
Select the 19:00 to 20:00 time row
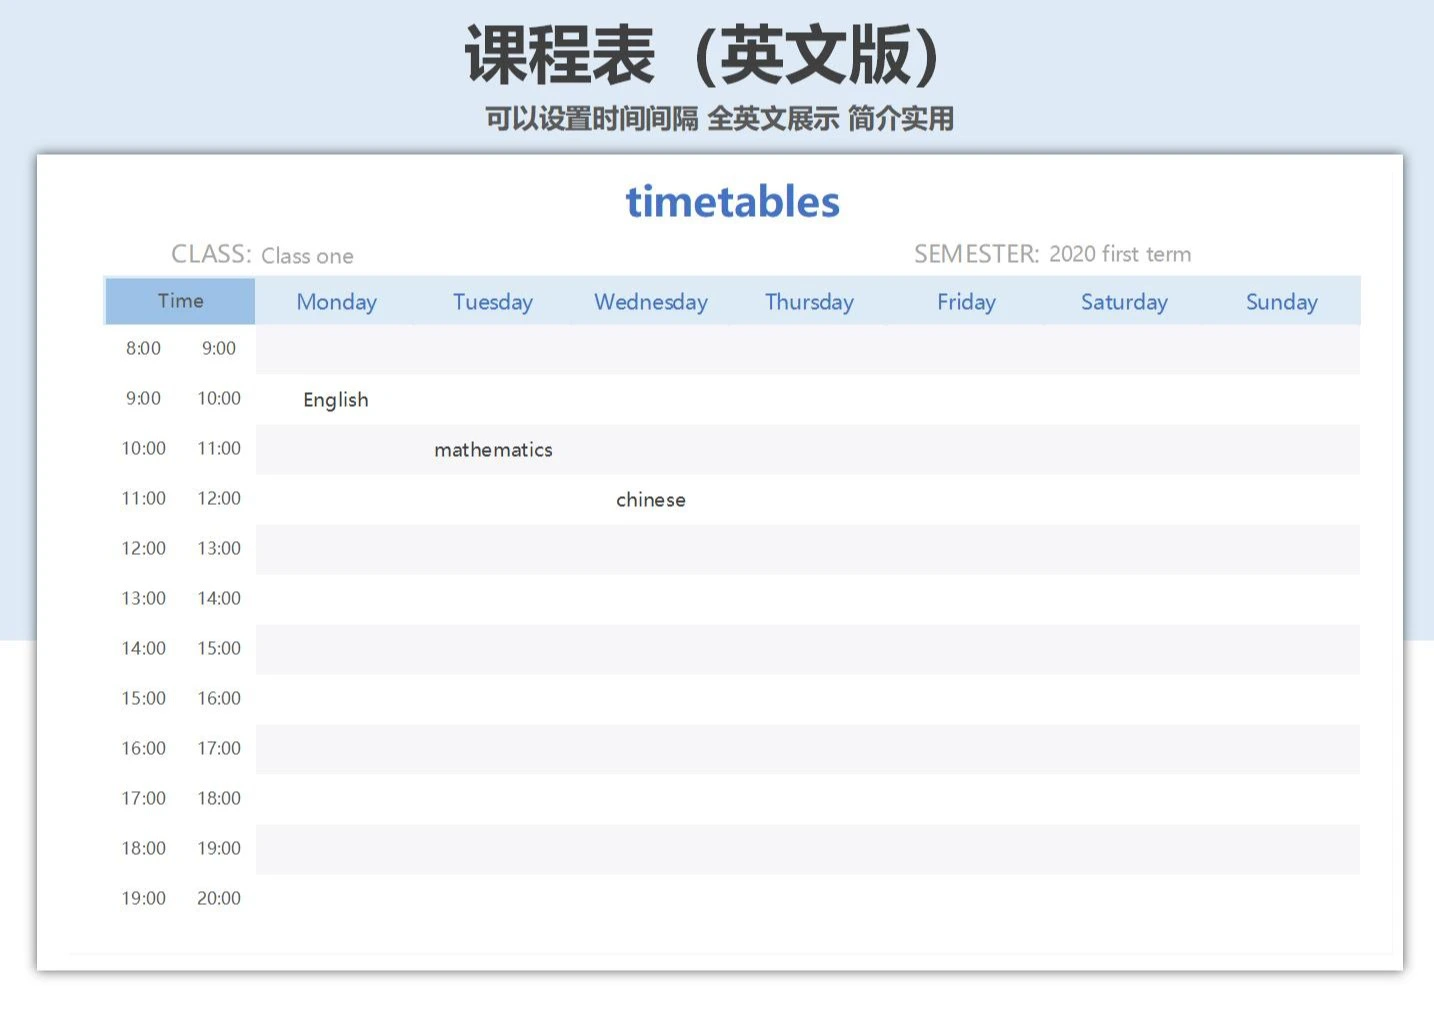click(x=180, y=898)
